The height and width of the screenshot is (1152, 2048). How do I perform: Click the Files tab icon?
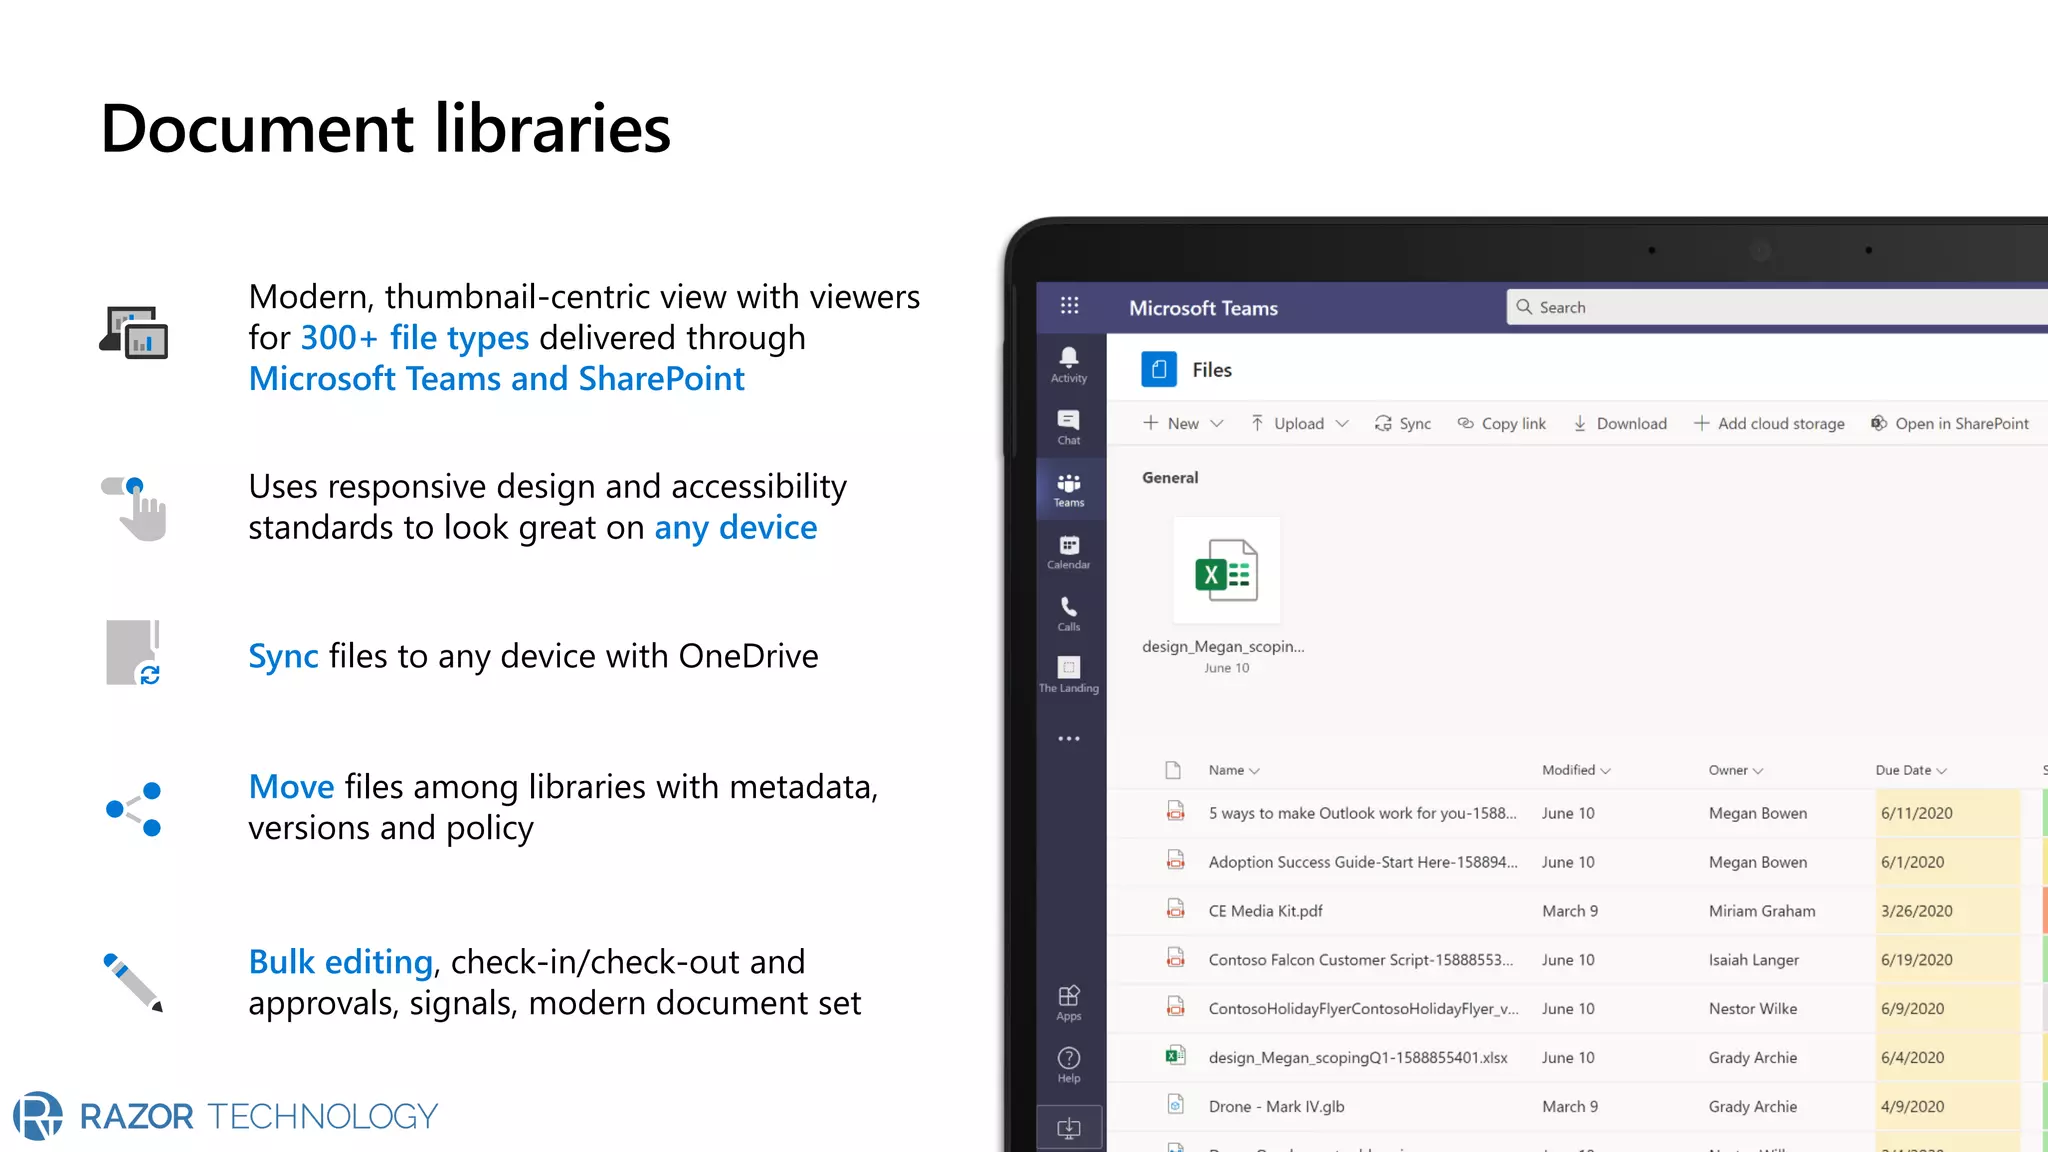click(x=1159, y=370)
